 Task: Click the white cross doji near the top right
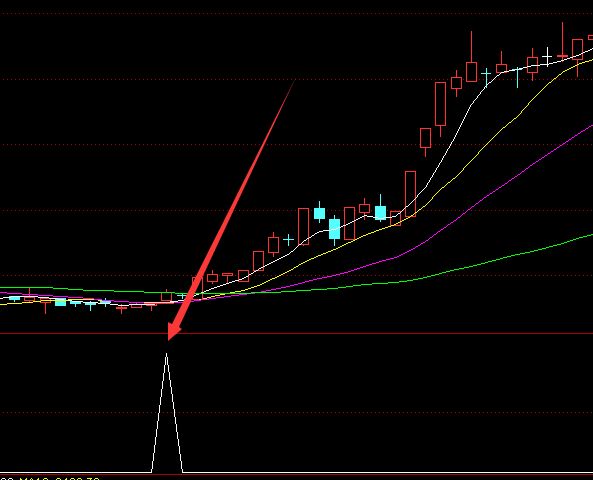tap(547, 57)
